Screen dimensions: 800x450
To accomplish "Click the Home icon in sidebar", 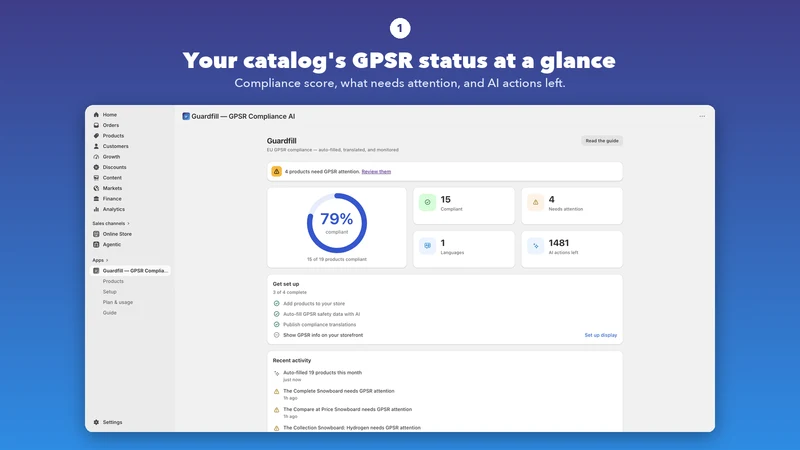I will click(x=96, y=115).
